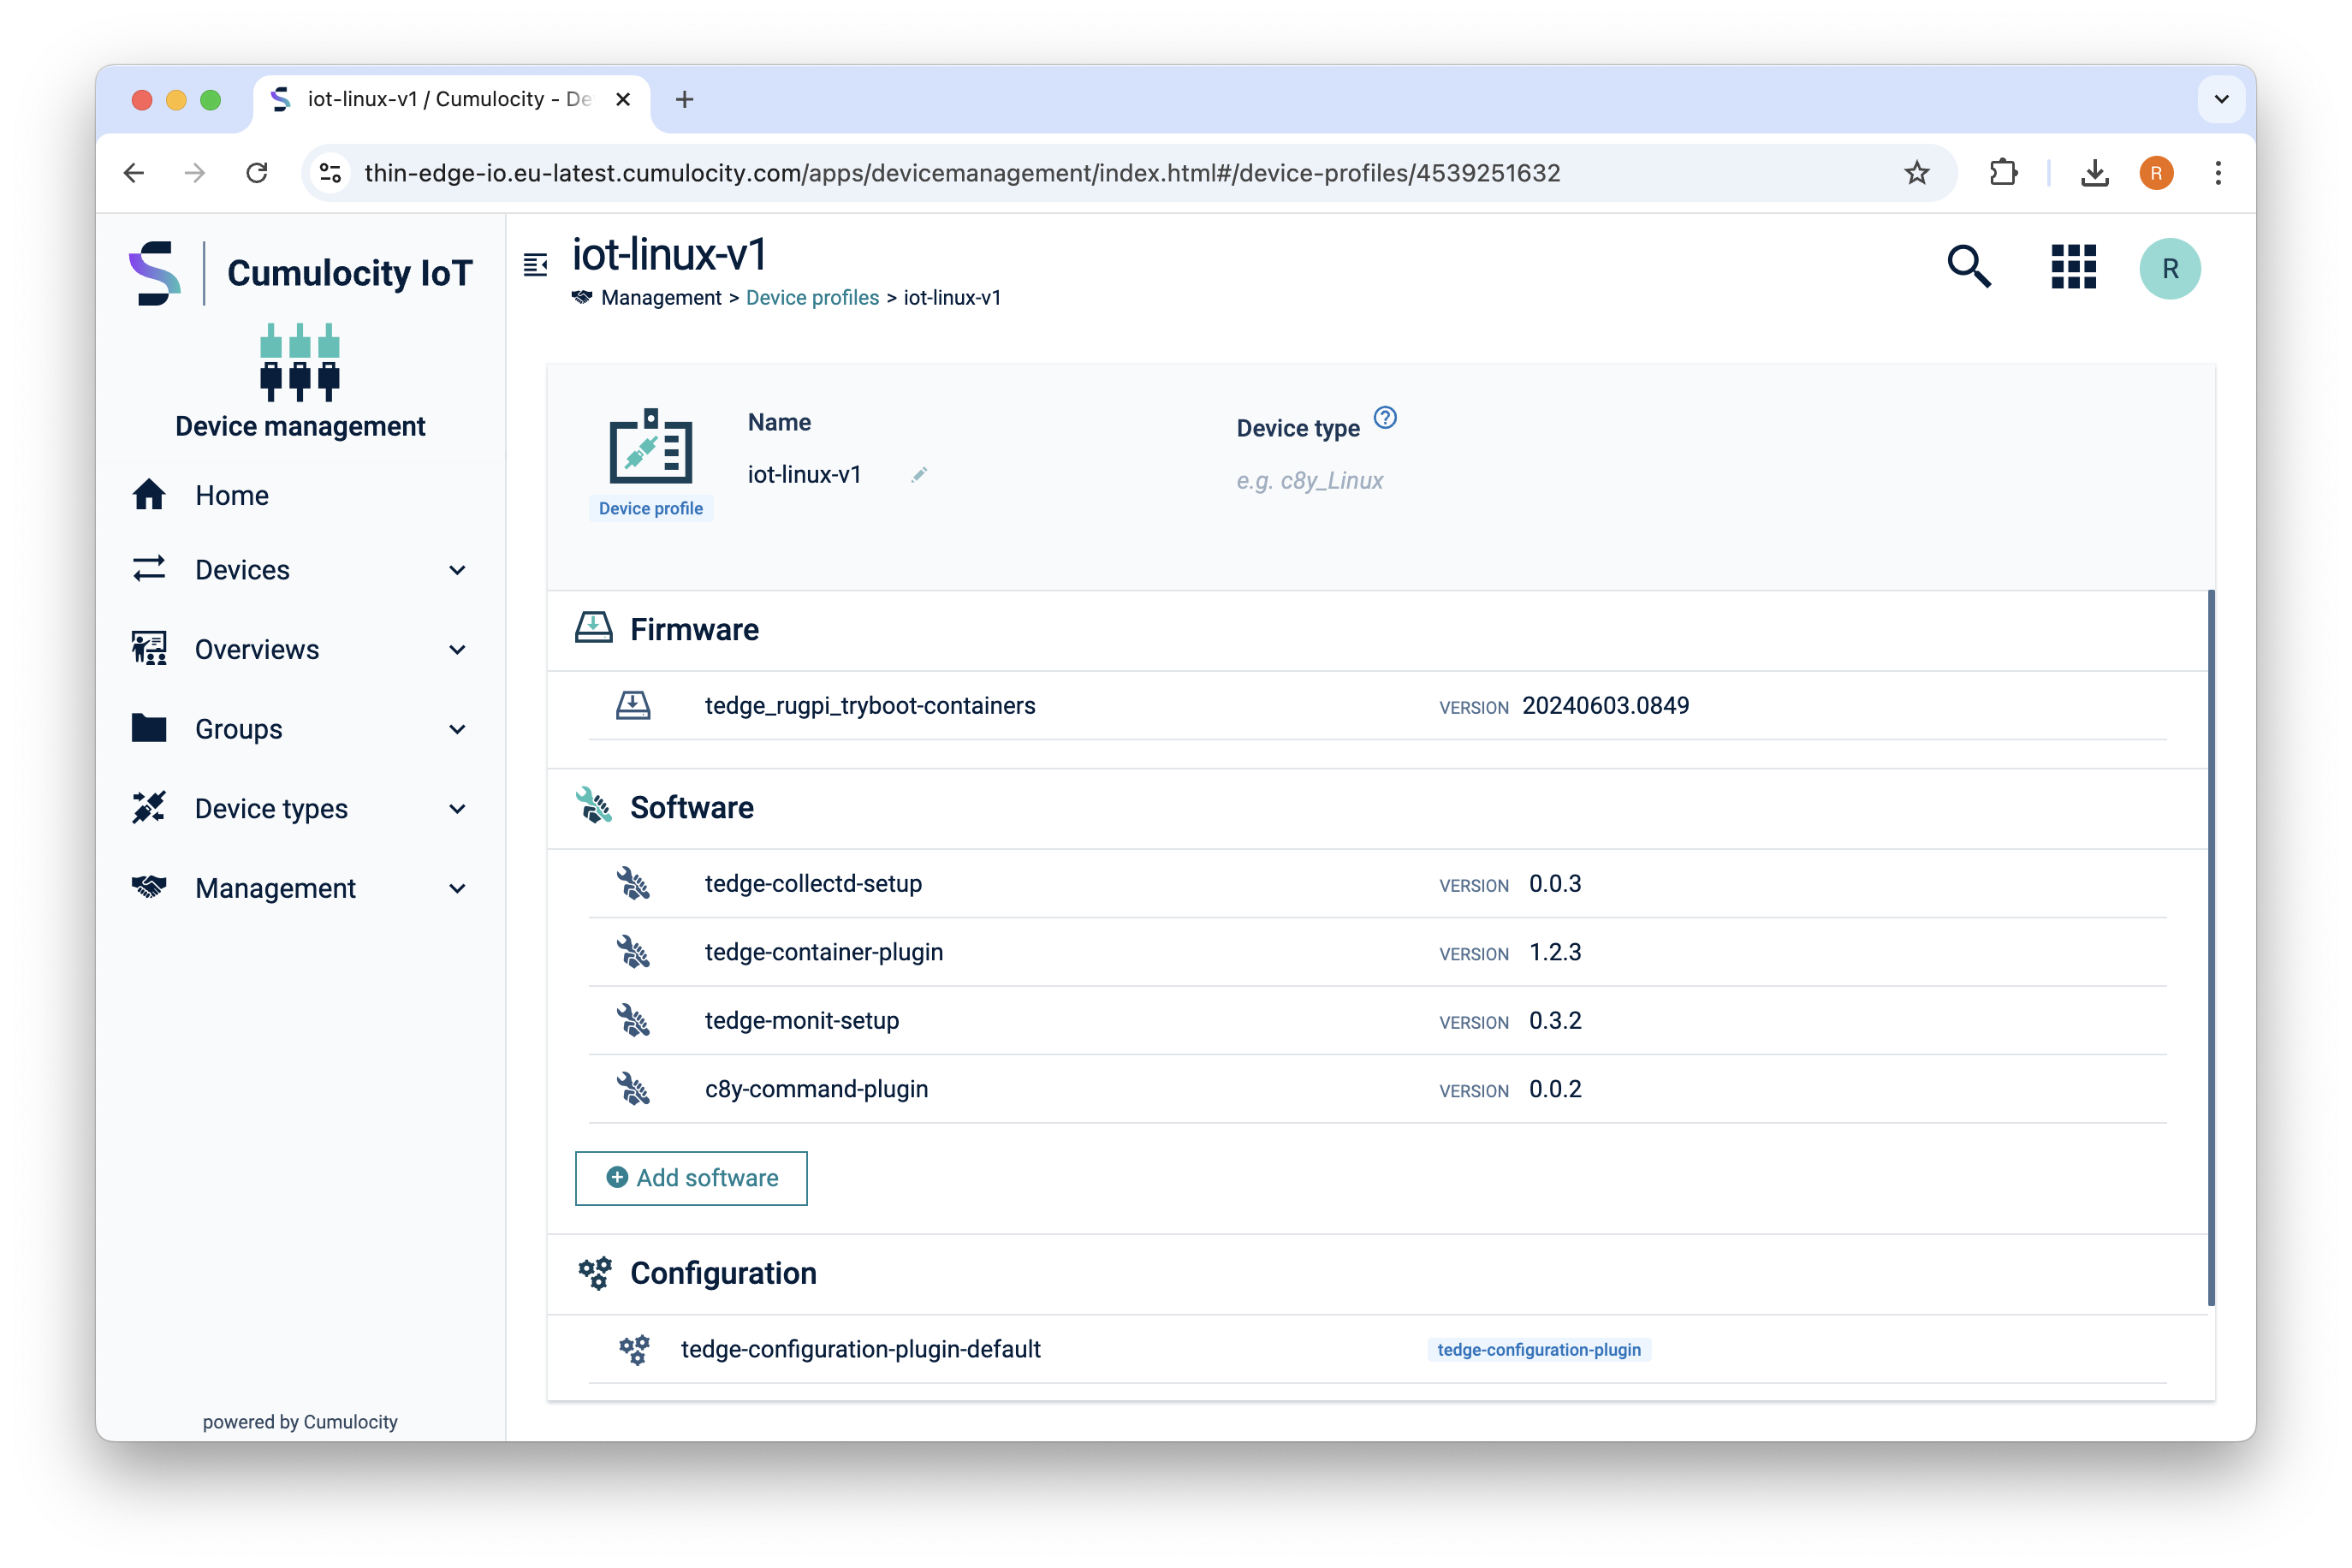Click the tedge-collectd-setup row icon
Screen dimensions: 2352x1568
(x=633, y=884)
